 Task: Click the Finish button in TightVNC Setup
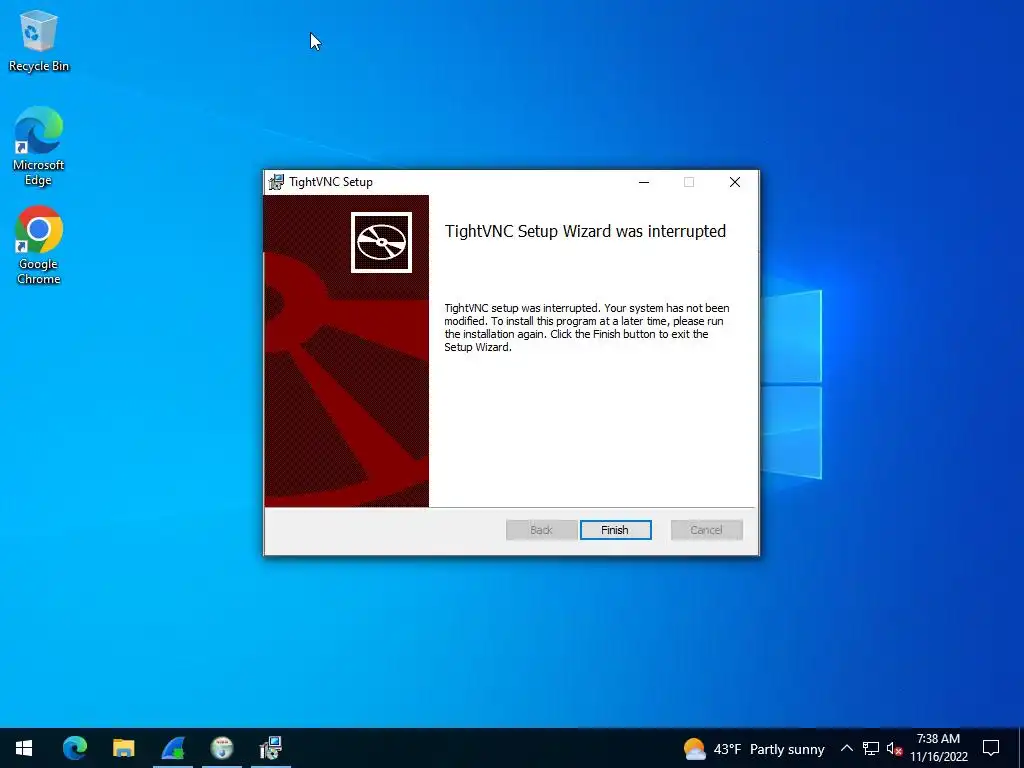[x=615, y=530]
